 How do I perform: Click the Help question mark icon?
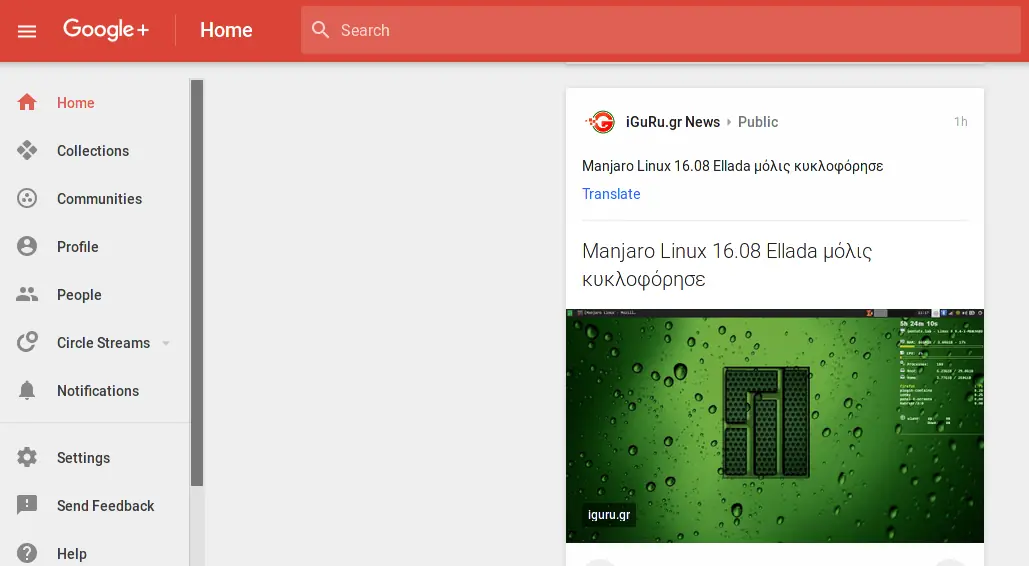27,553
